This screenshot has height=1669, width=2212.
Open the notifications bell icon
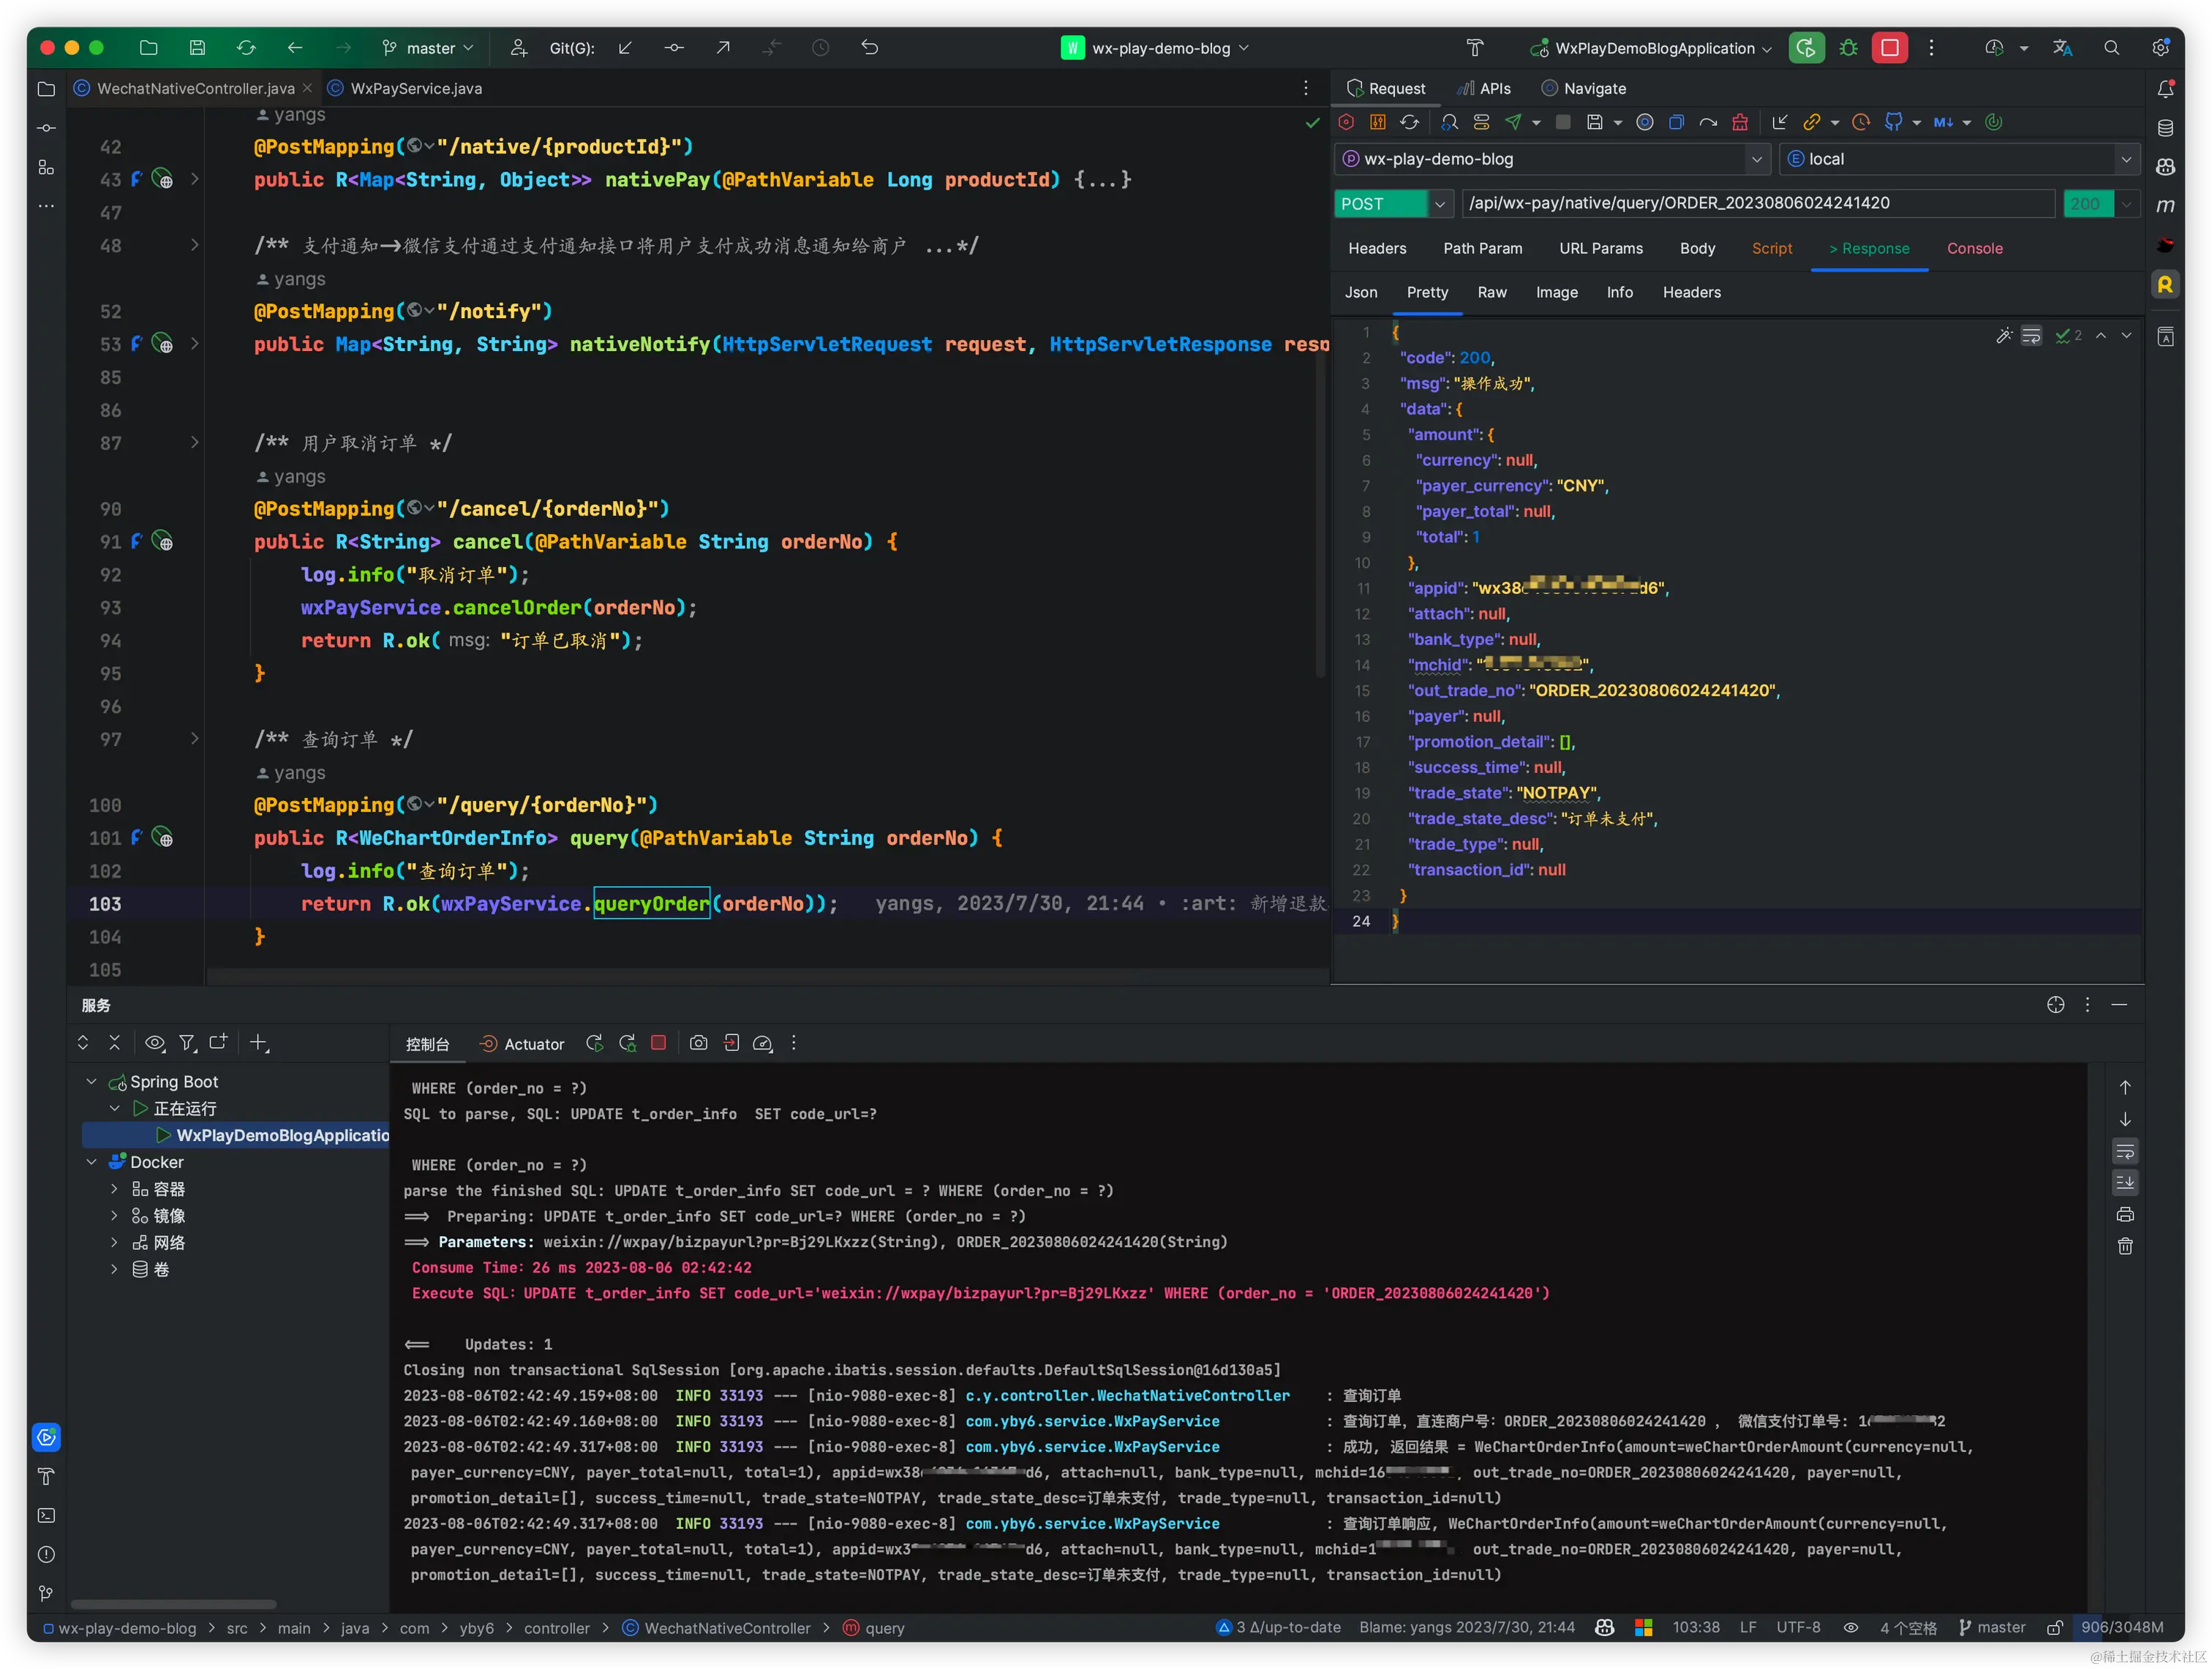point(2165,89)
